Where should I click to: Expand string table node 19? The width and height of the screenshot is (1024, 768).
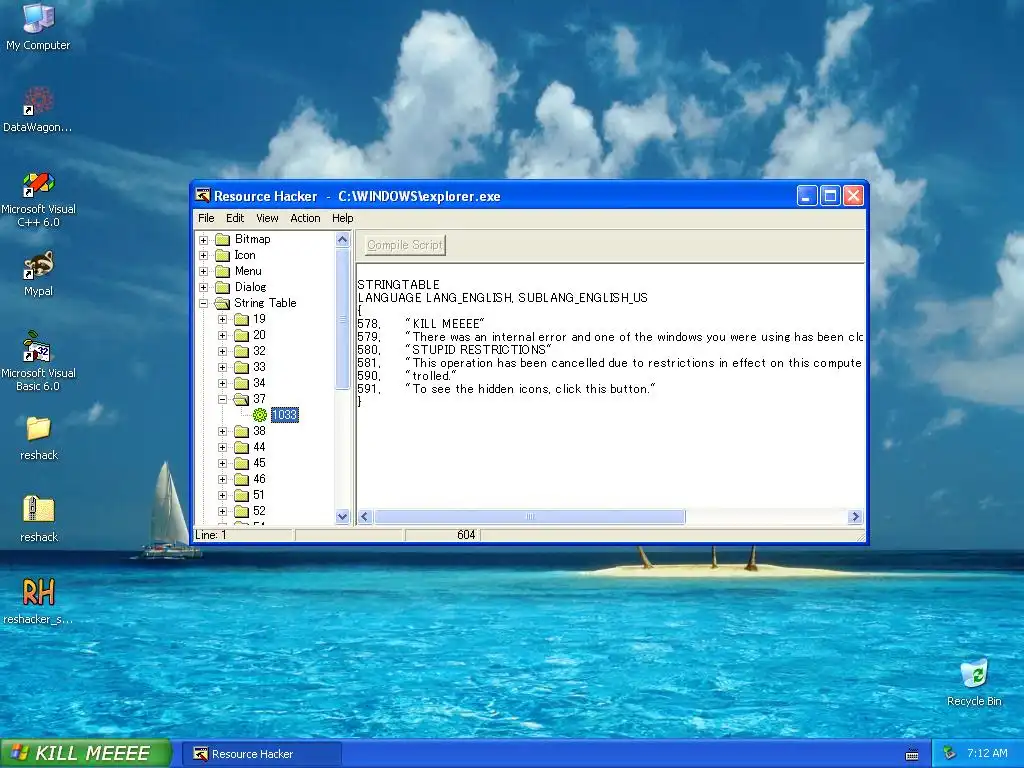click(x=223, y=320)
